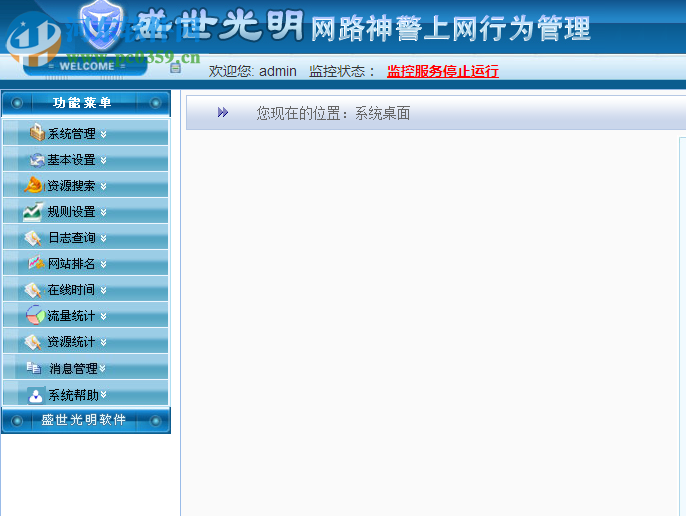Image resolution: width=686 pixels, height=516 pixels.
Task: Open the 规则设置 menu
Action: click(85, 211)
